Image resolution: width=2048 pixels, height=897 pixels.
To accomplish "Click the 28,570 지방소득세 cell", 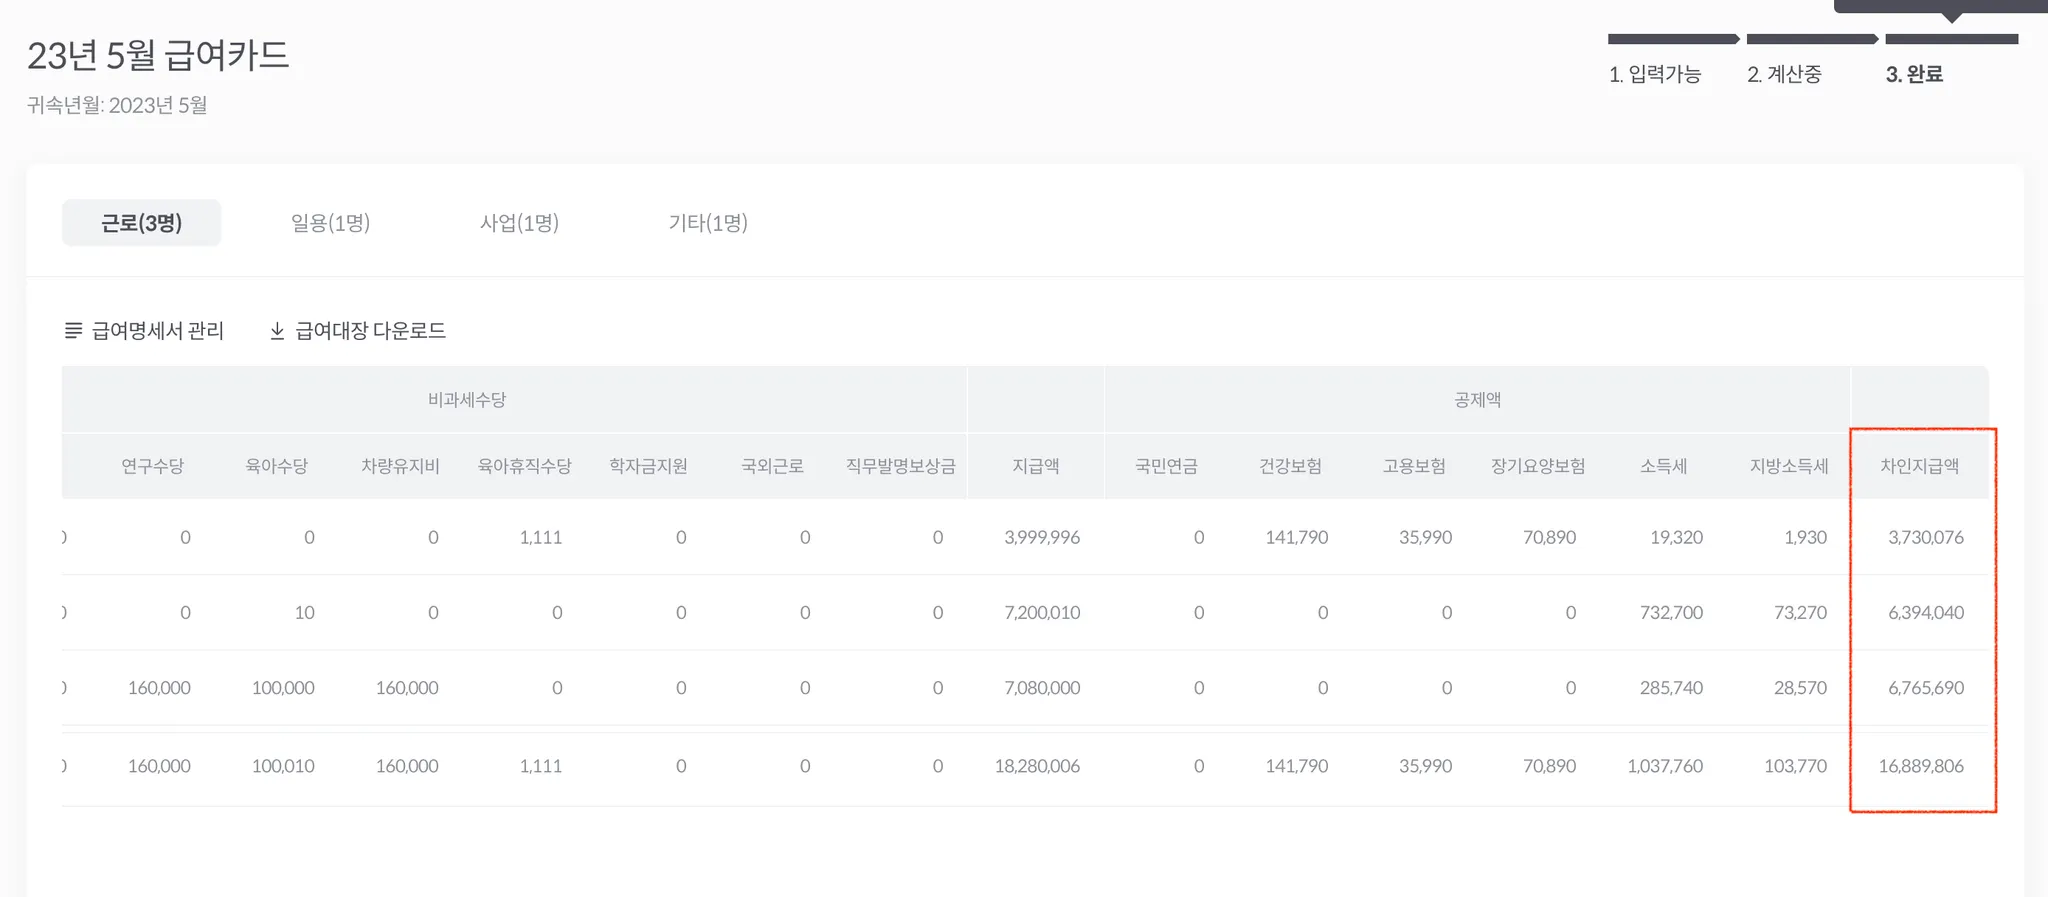I will click(x=1800, y=688).
